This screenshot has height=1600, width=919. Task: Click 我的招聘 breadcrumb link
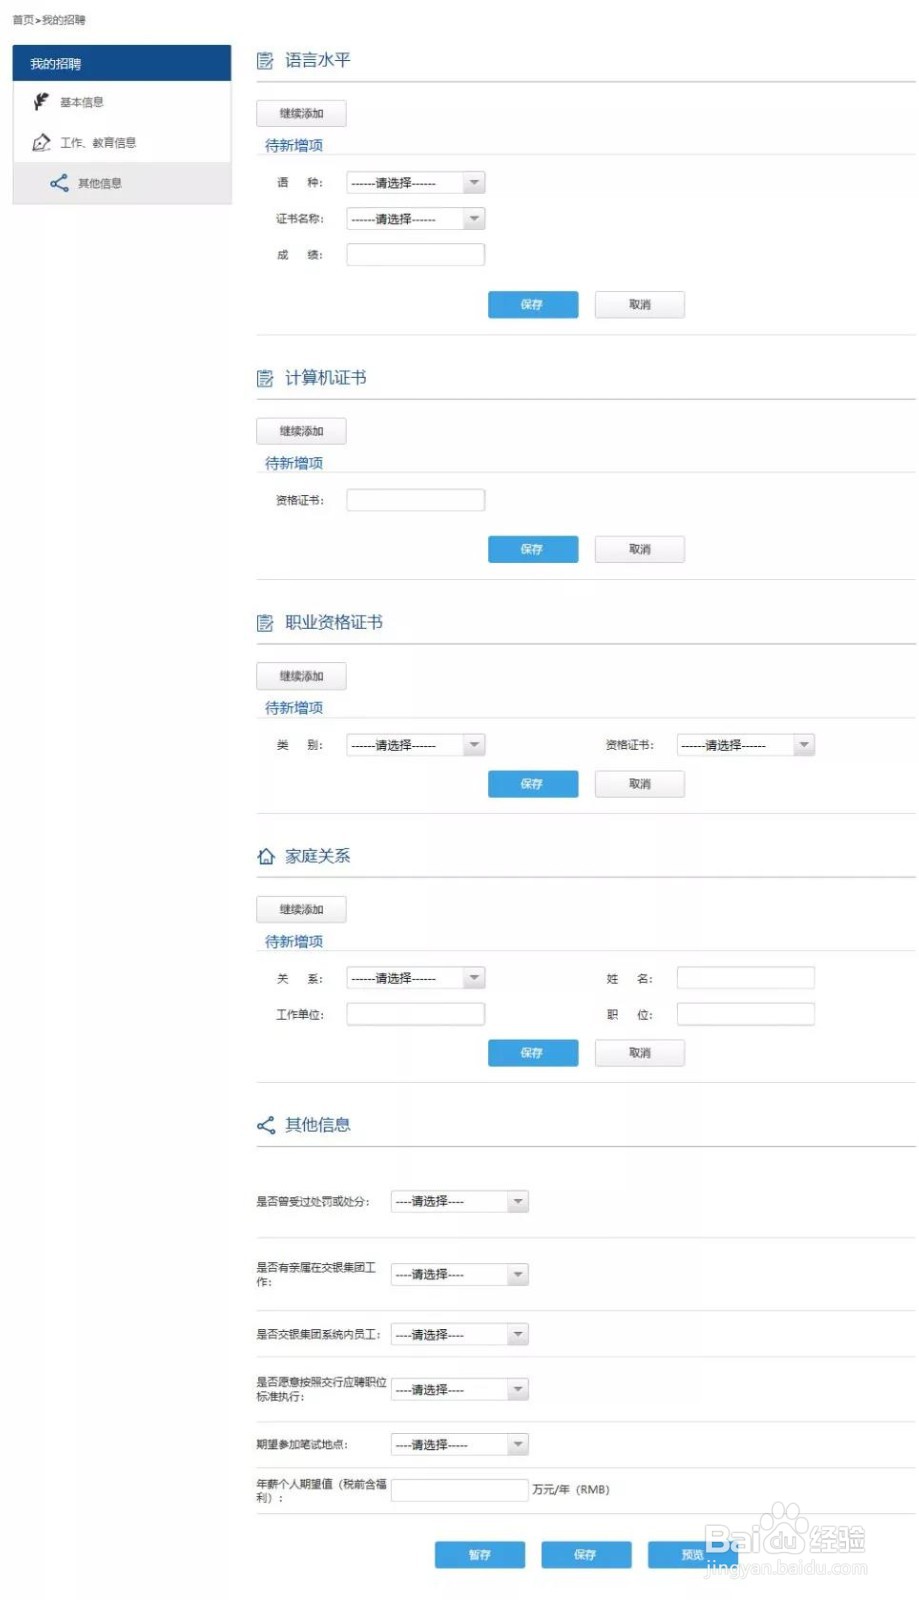coord(64,20)
